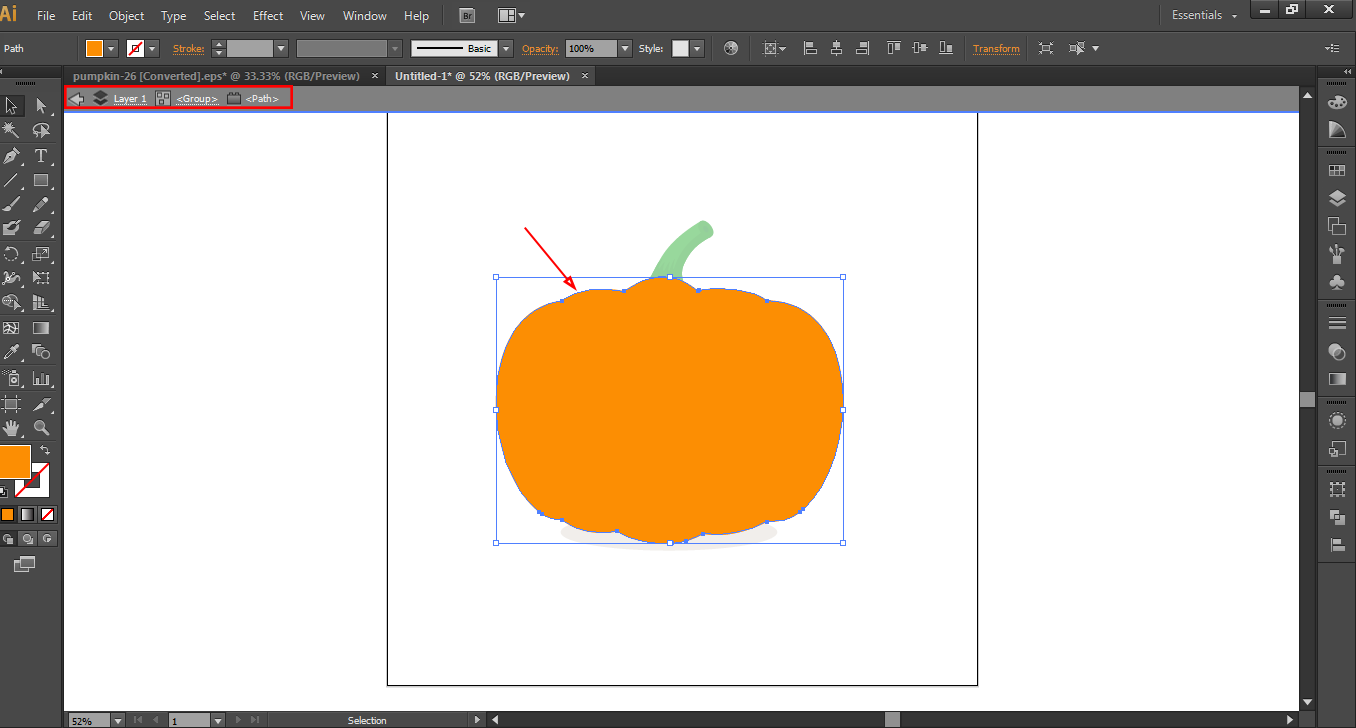Toggle the Change Screen Mode button
Image resolution: width=1356 pixels, height=728 pixels.
(24, 565)
